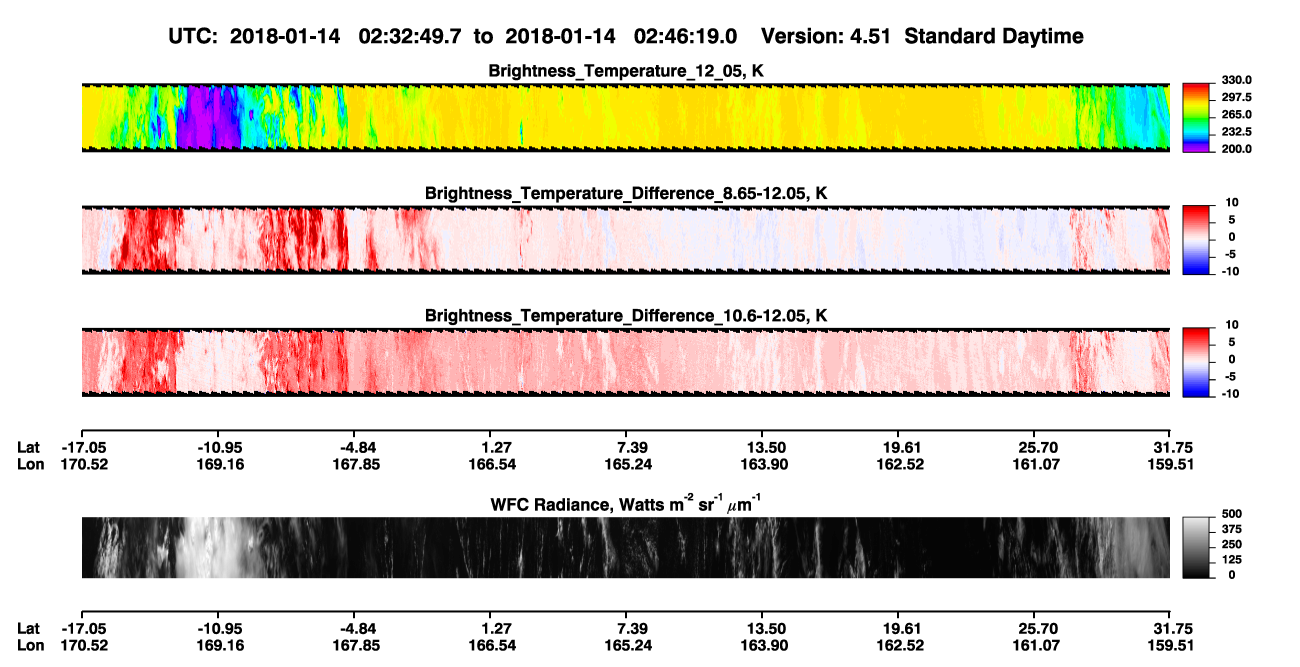Click the '-5' tick on 10.6-12.05 color bar
Screen dimensions: 1300x667
pos(1231,377)
